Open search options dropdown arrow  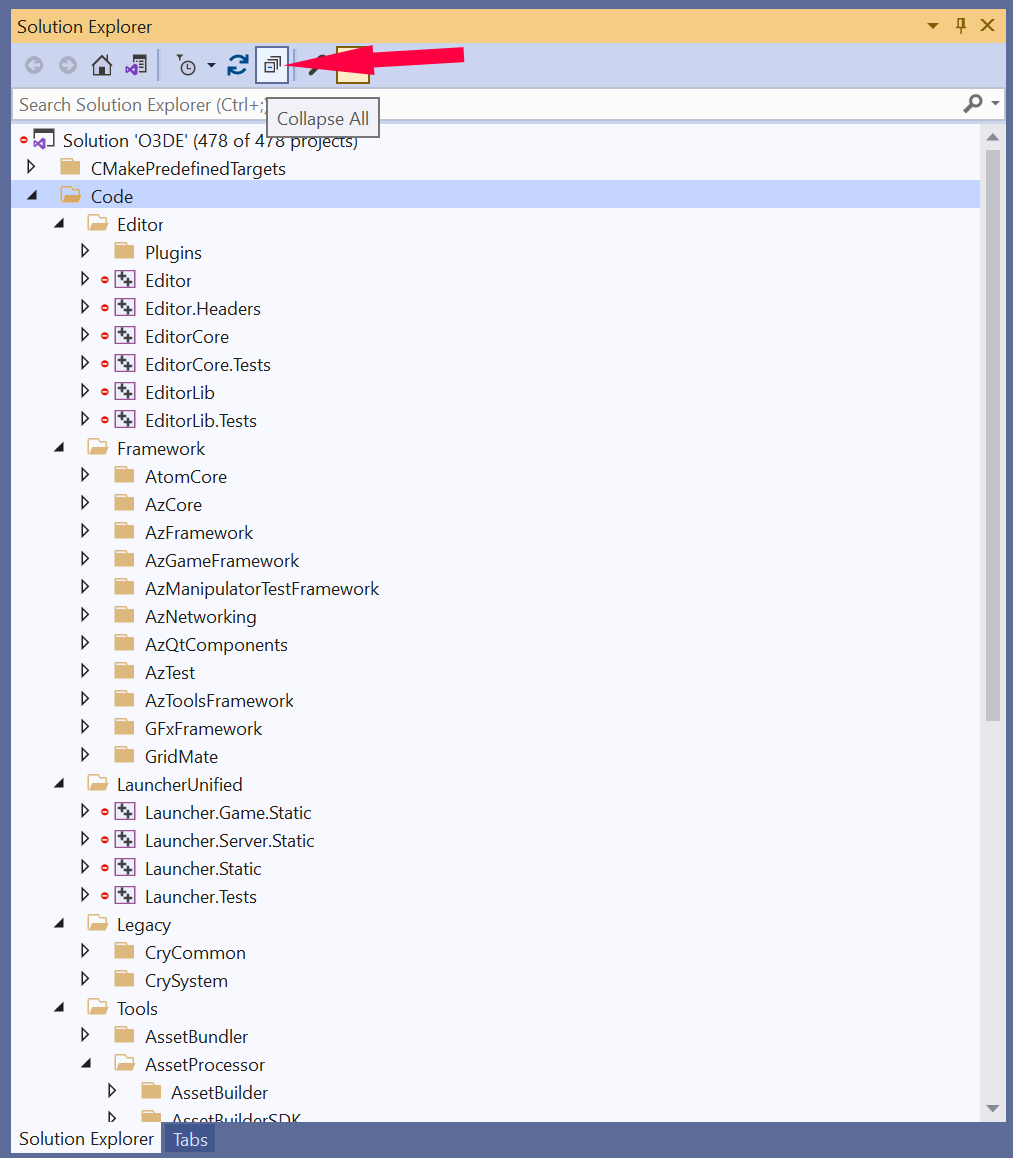(x=995, y=103)
